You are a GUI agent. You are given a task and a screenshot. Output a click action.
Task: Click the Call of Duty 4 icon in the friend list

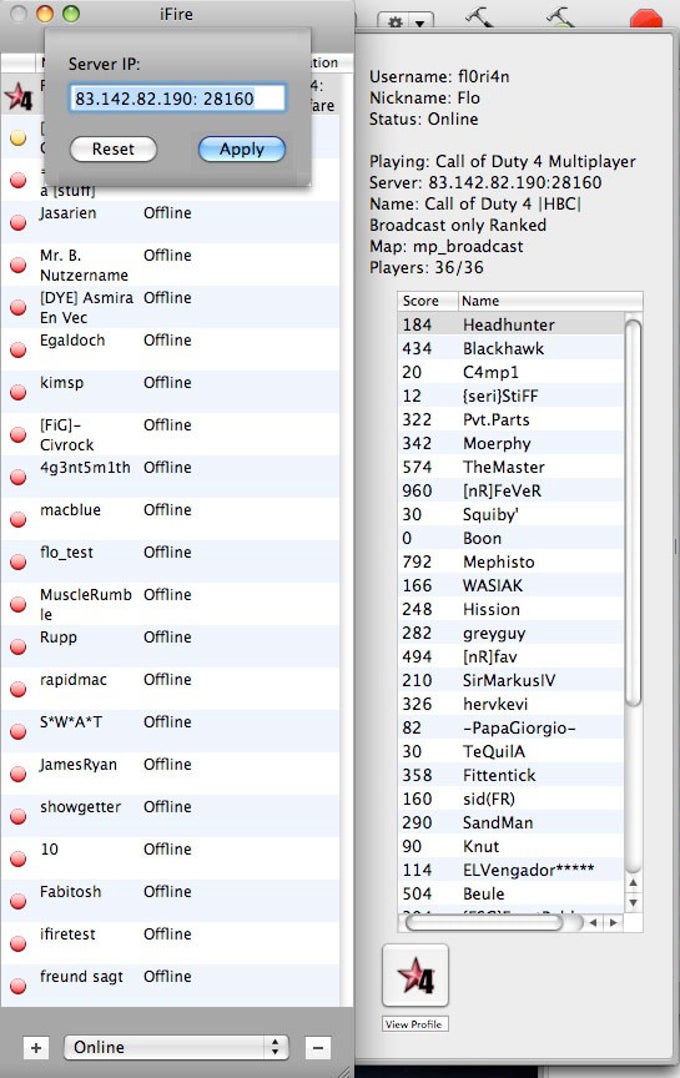[x=19, y=96]
